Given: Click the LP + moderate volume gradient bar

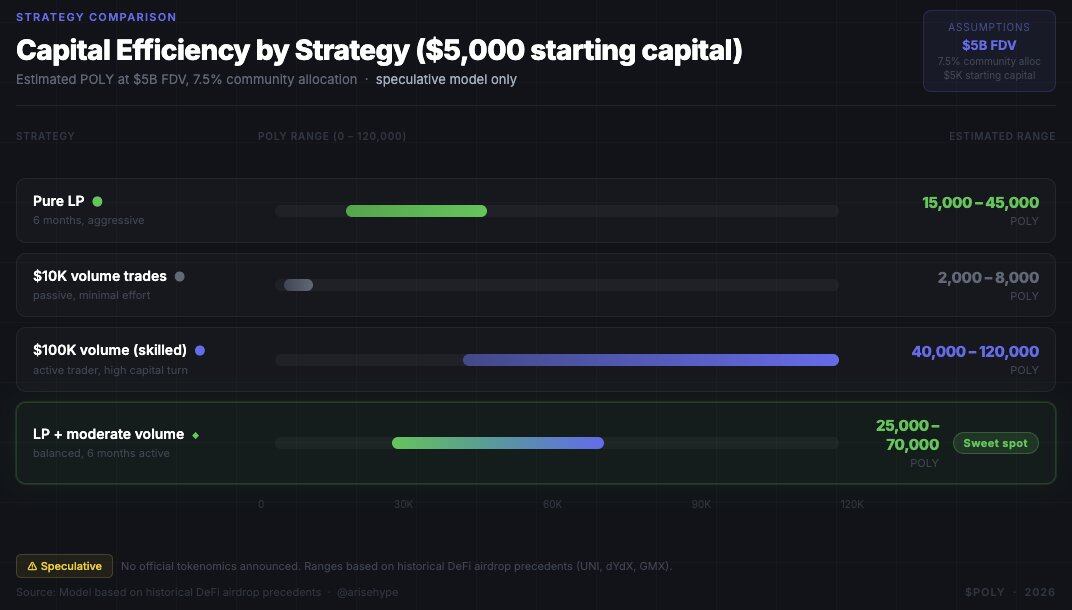Looking at the screenshot, I should pyautogui.click(x=498, y=443).
